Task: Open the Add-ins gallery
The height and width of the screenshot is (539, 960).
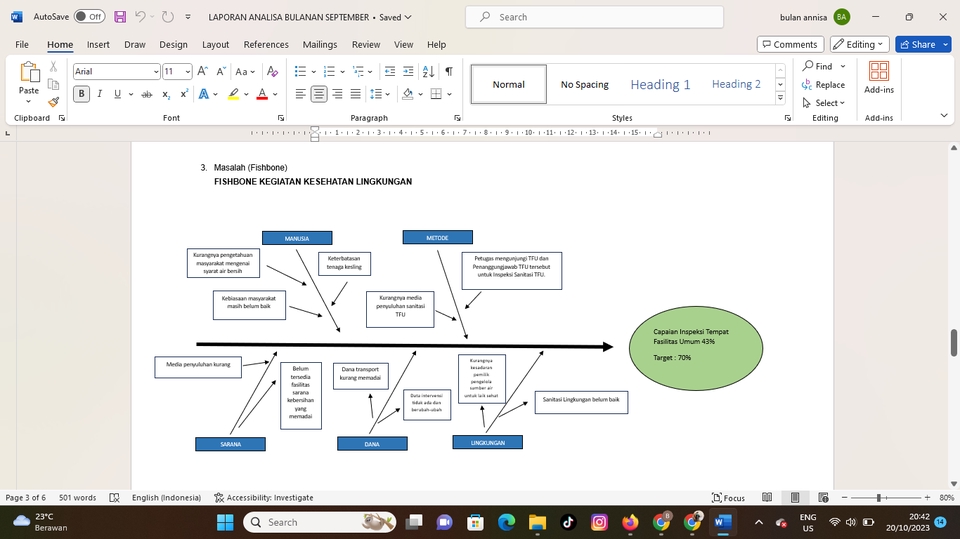Action: [x=879, y=78]
